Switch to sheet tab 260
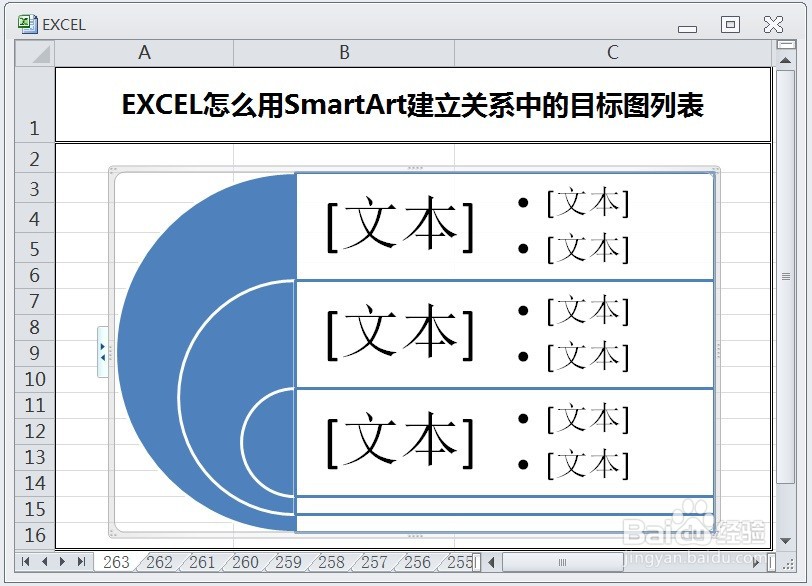This screenshot has width=812, height=586. [245, 562]
